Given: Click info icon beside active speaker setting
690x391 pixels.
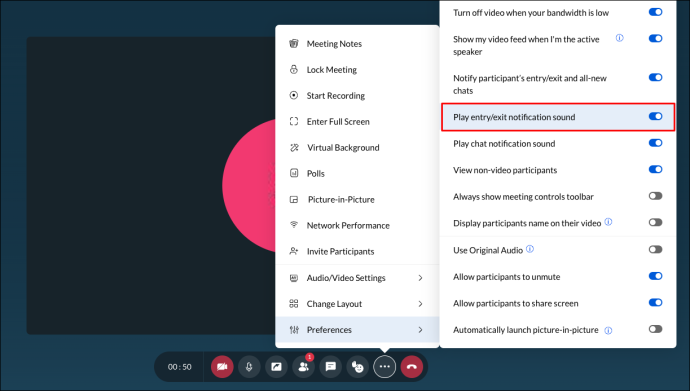Looking at the screenshot, I should (620, 38).
